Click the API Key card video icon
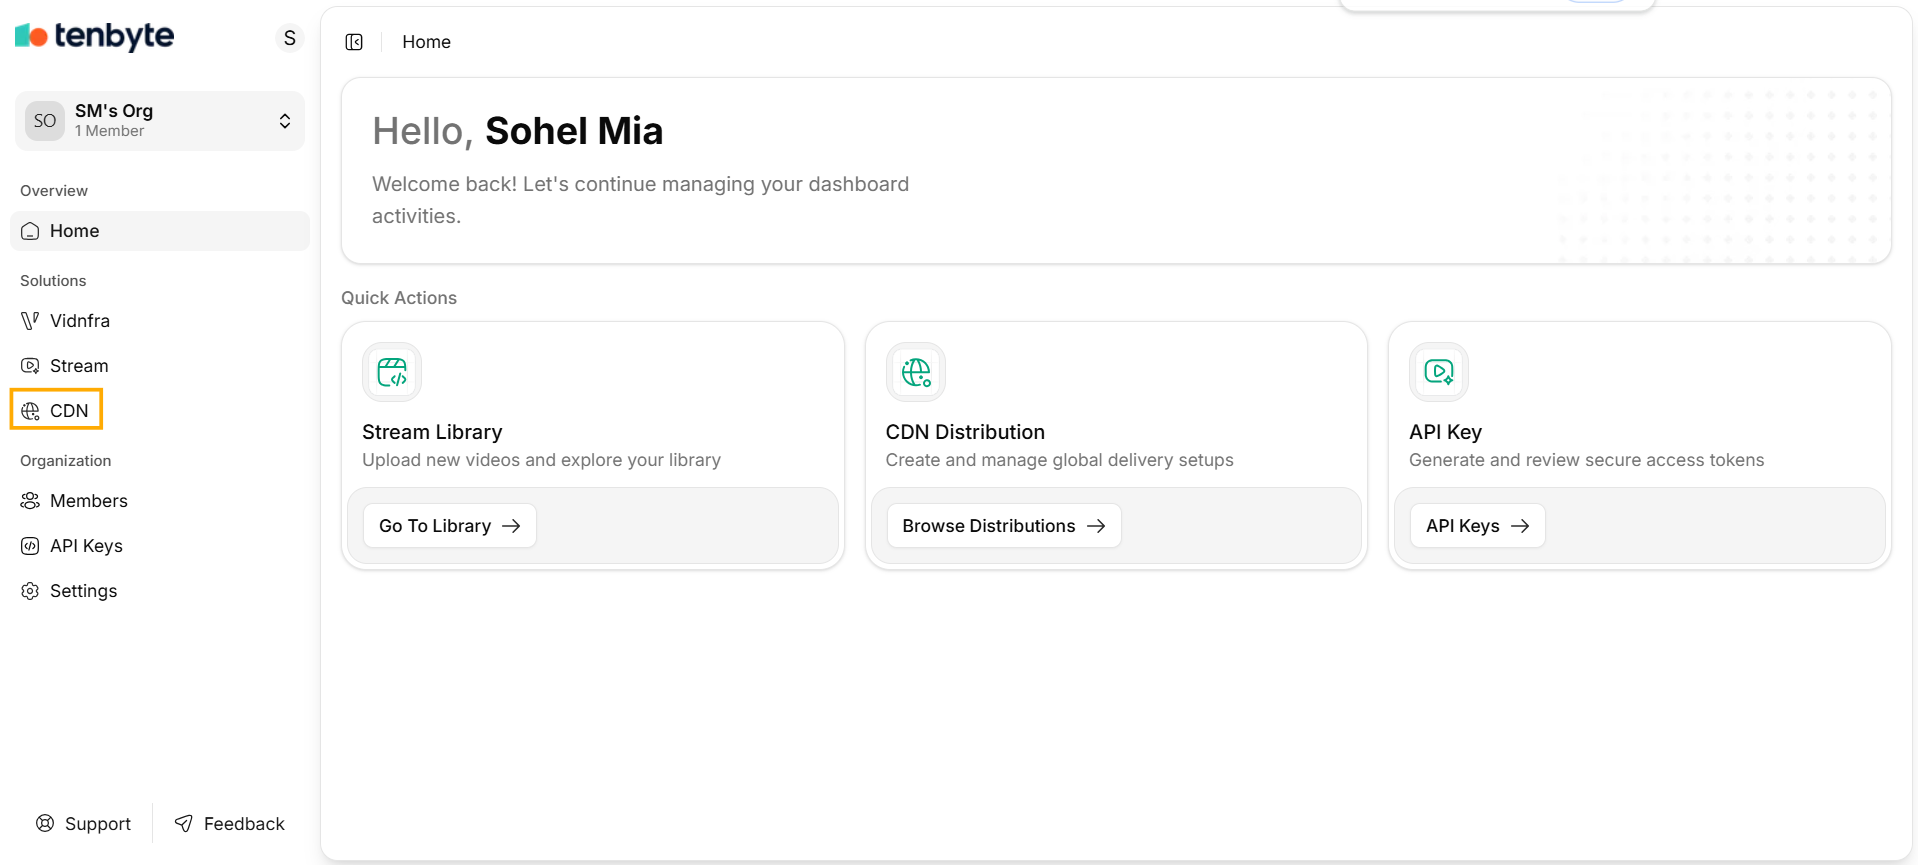 (1439, 372)
